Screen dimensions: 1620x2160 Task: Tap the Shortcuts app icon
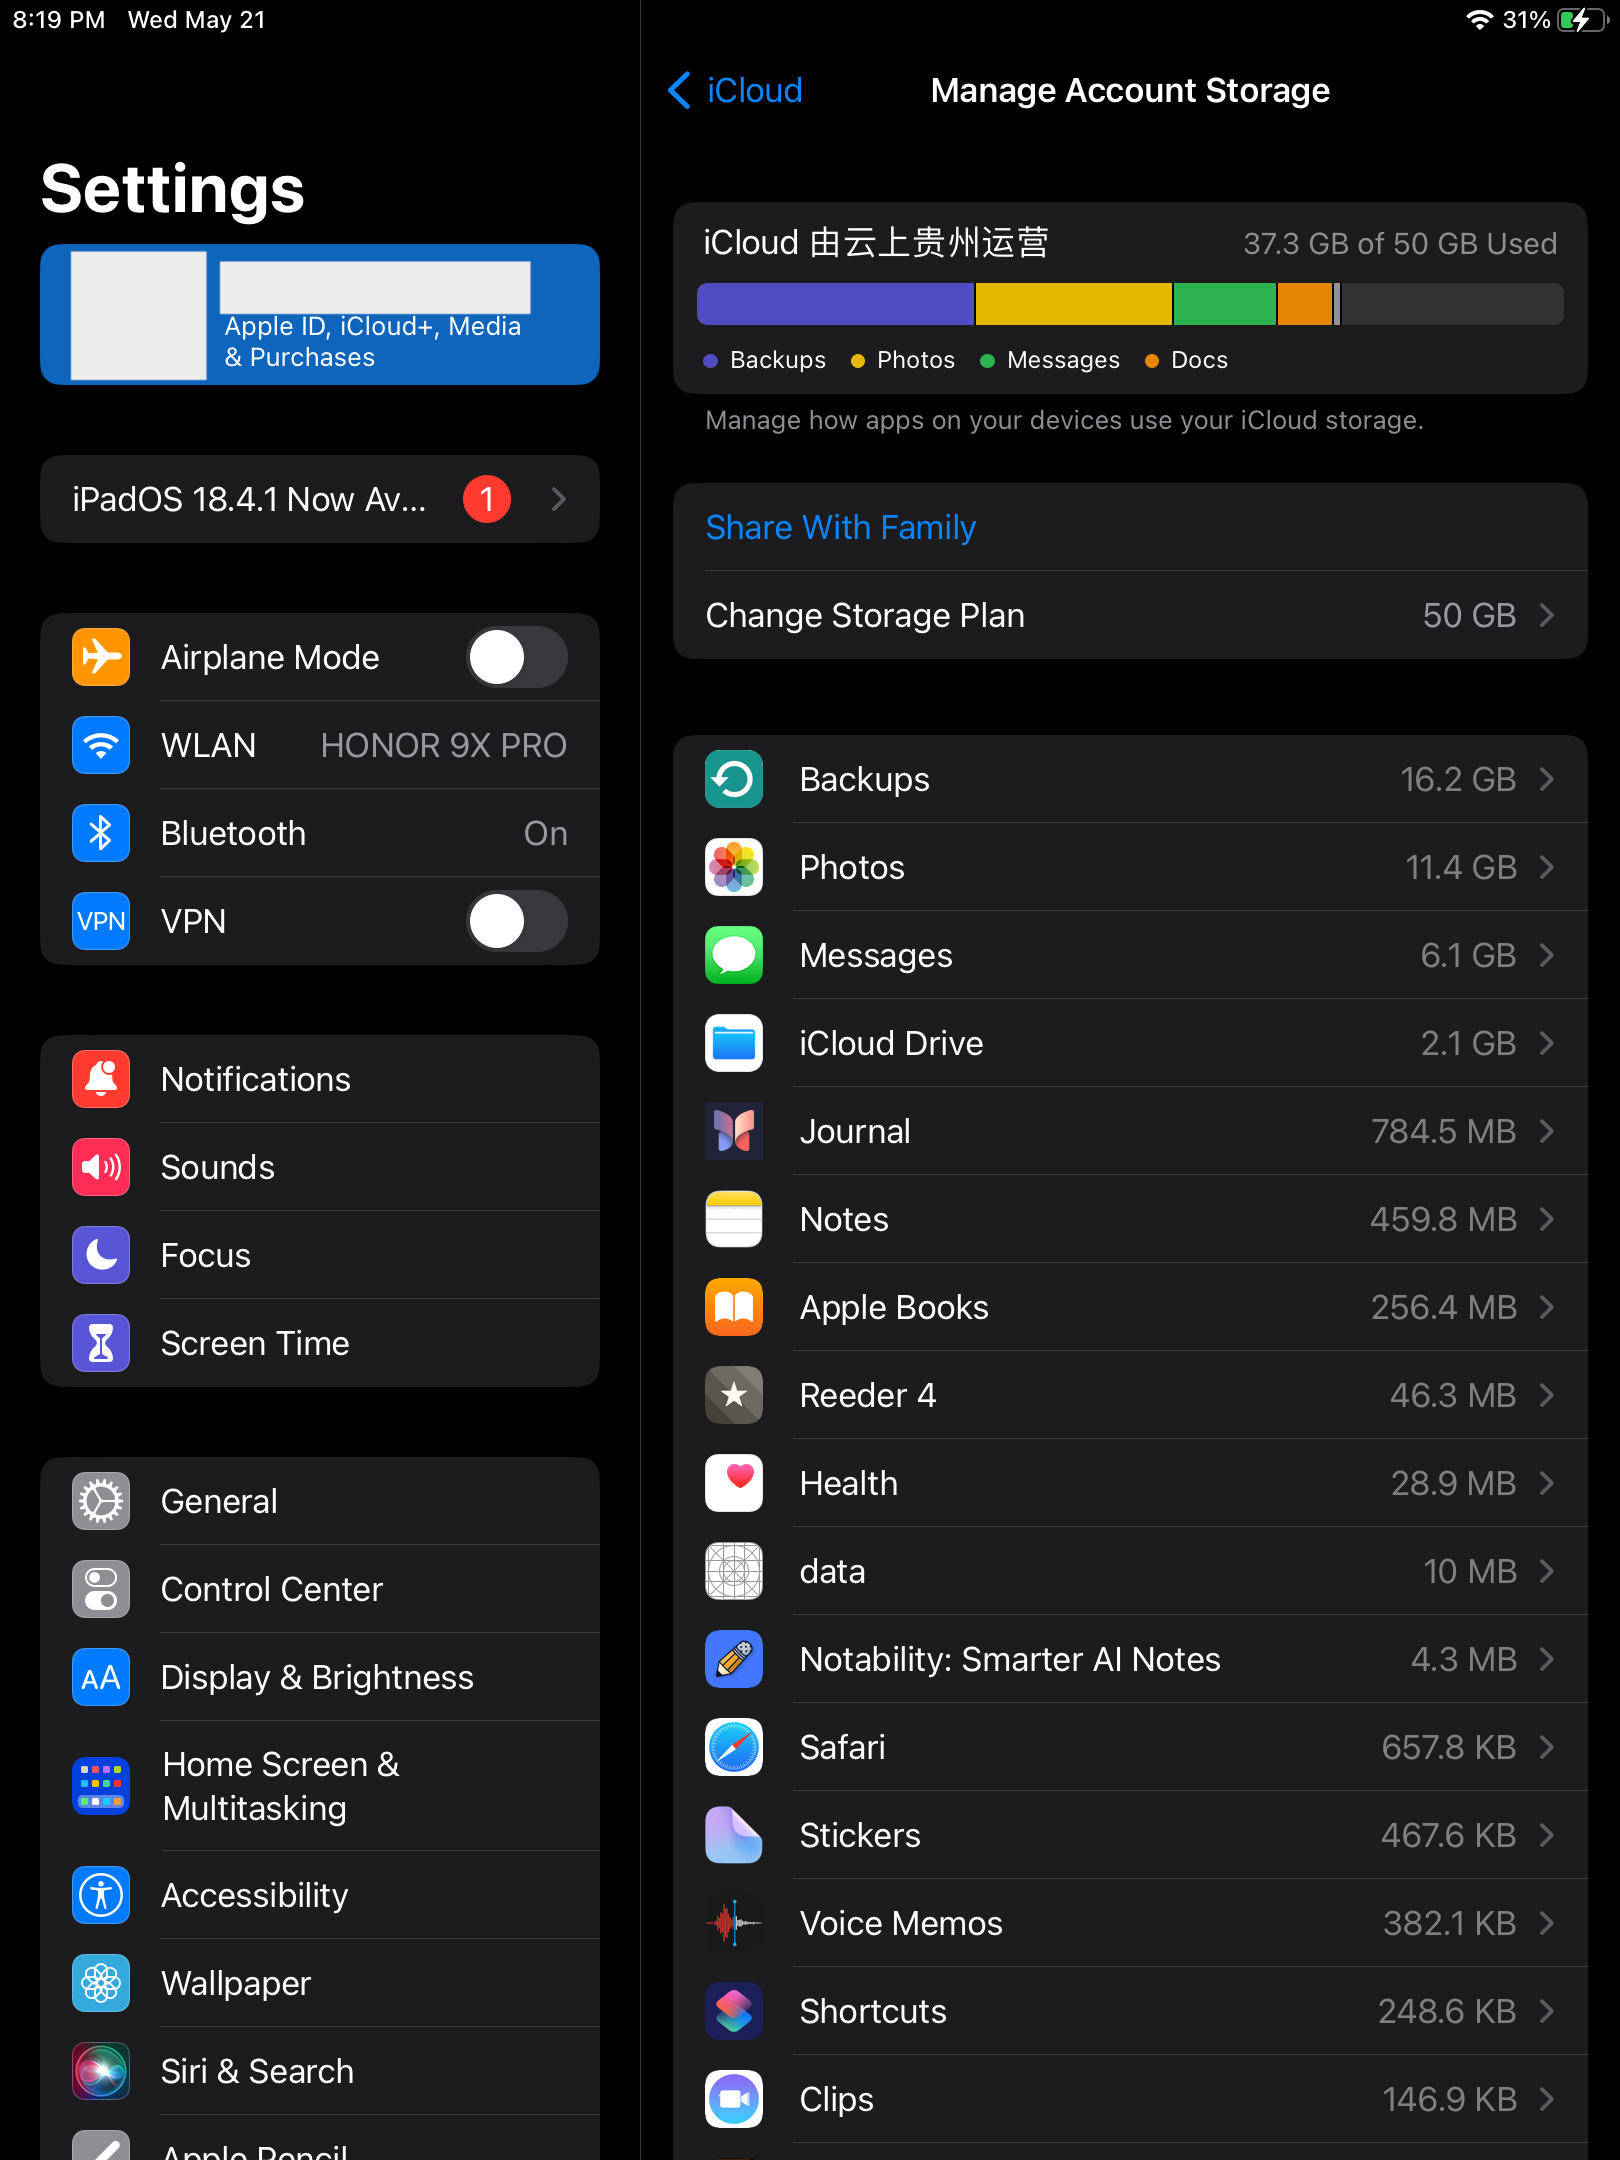point(734,2011)
